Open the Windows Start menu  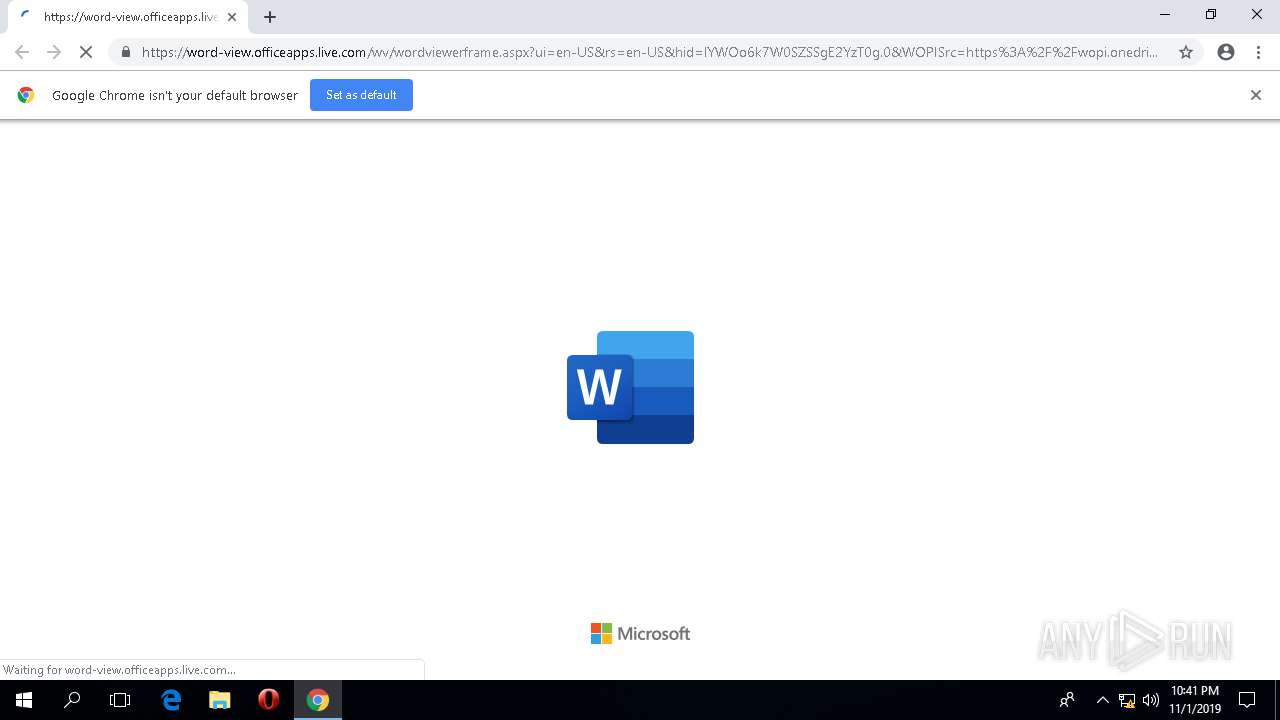pyautogui.click(x=24, y=700)
